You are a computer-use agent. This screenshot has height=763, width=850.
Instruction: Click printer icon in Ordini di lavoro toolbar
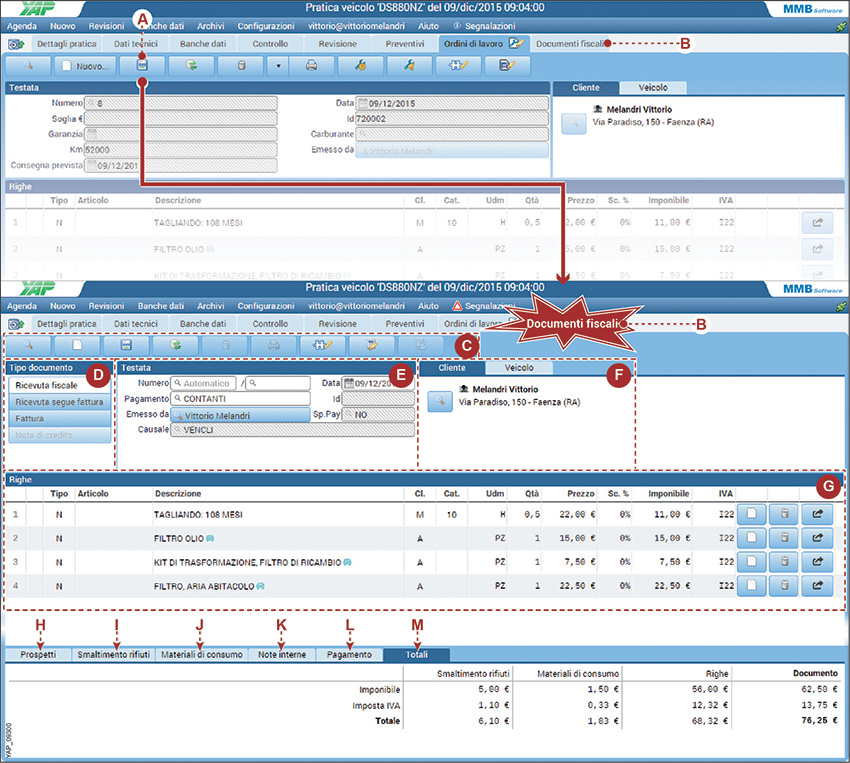tap(312, 66)
